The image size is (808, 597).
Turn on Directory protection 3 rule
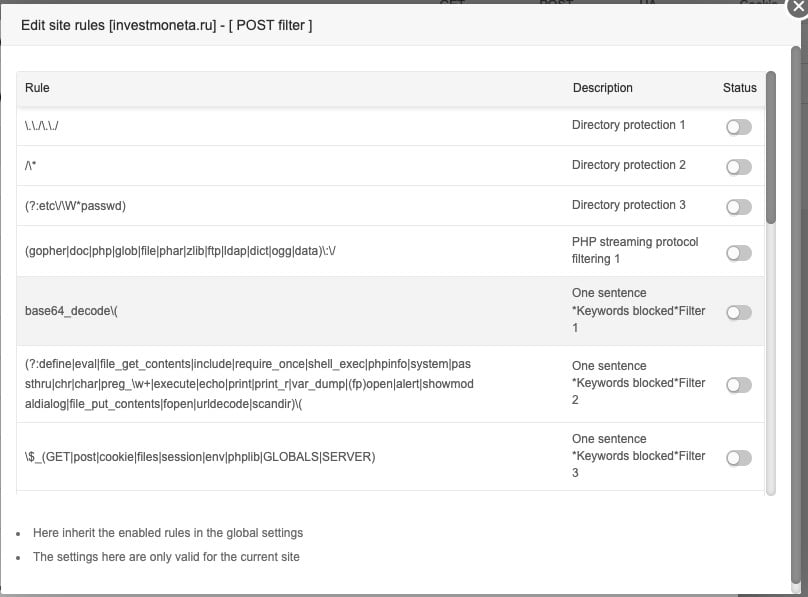(x=738, y=207)
